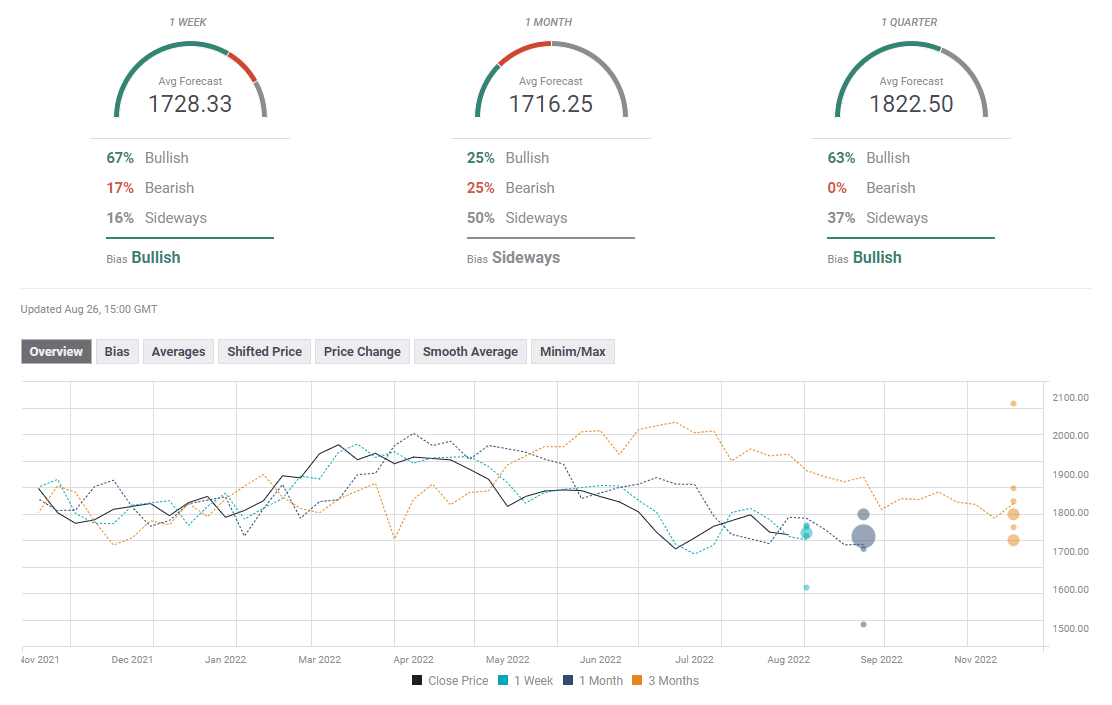Click the 1 Quarter gauge value 1822.50
The height and width of the screenshot is (705, 1112).
pyautogui.click(x=911, y=104)
